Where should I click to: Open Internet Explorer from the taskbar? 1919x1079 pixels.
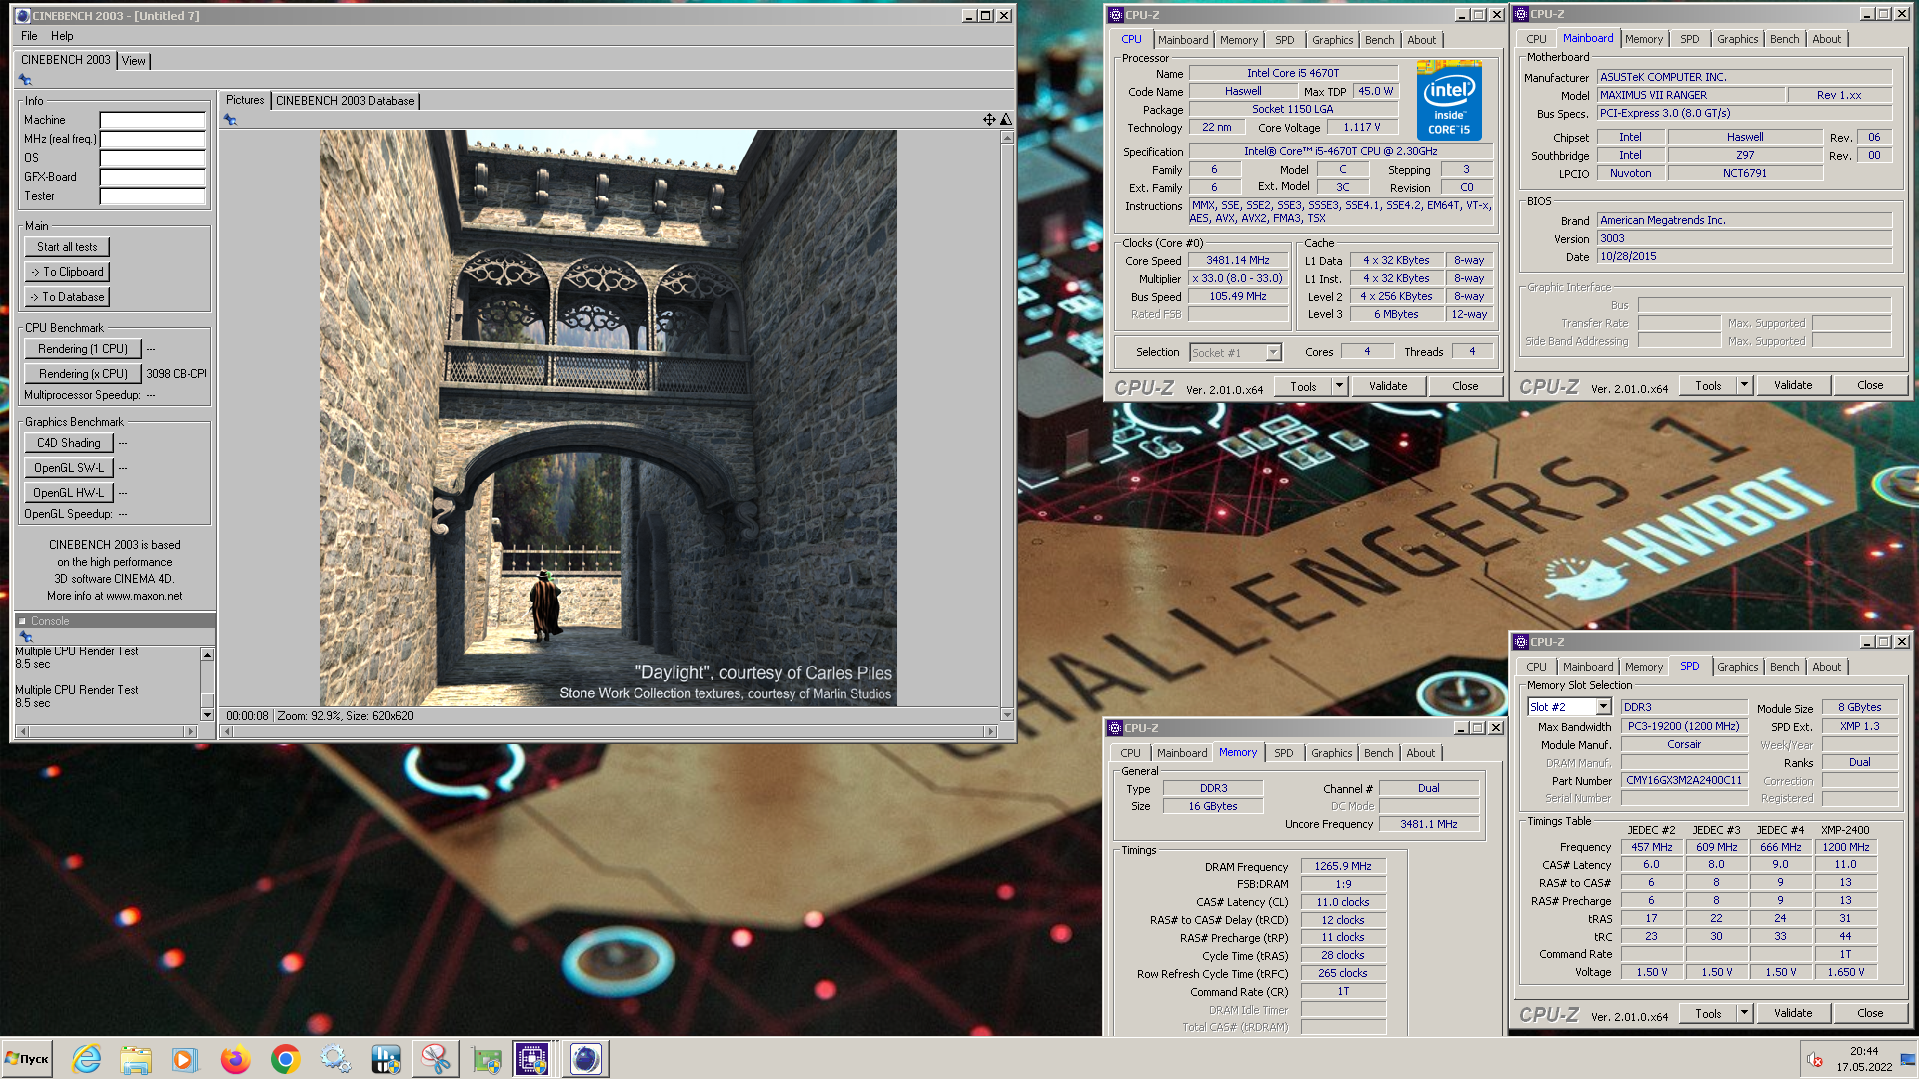coord(87,1059)
